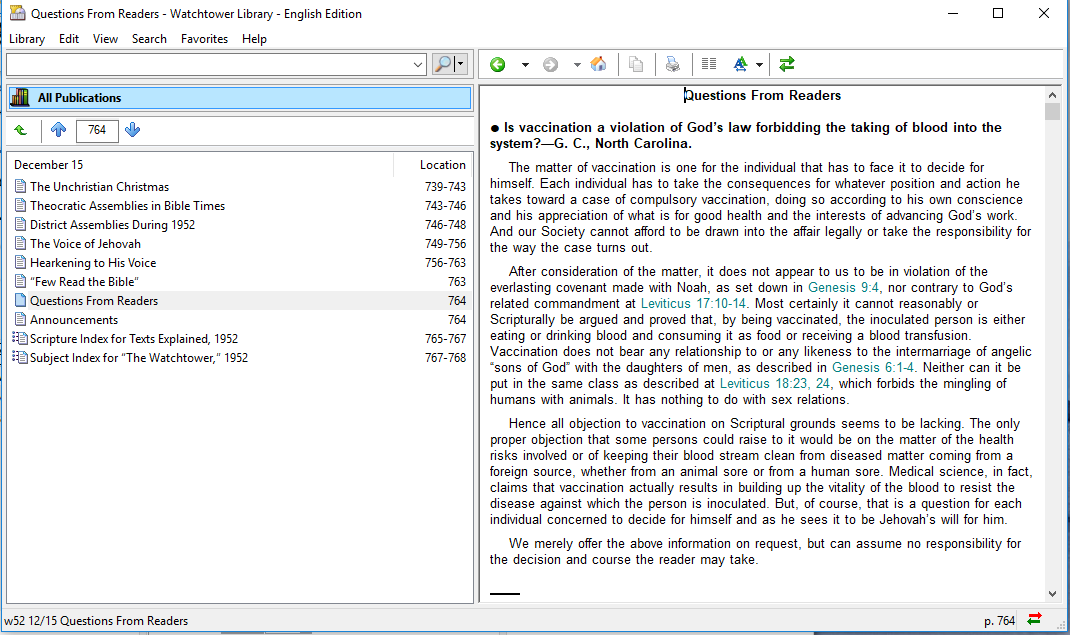
Task: Click the page number field showing 764
Action: point(97,130)
